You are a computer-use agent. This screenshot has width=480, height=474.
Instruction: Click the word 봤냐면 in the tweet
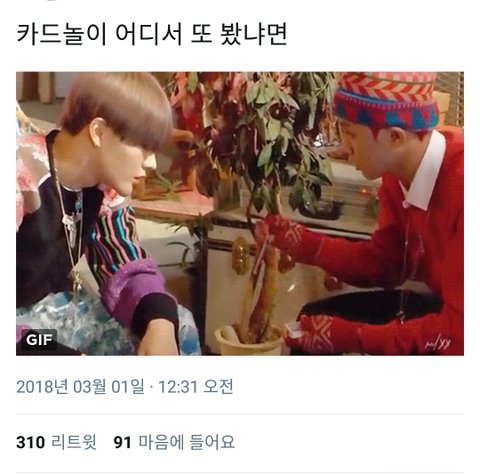pyautogui.click(x=254, y=34)
